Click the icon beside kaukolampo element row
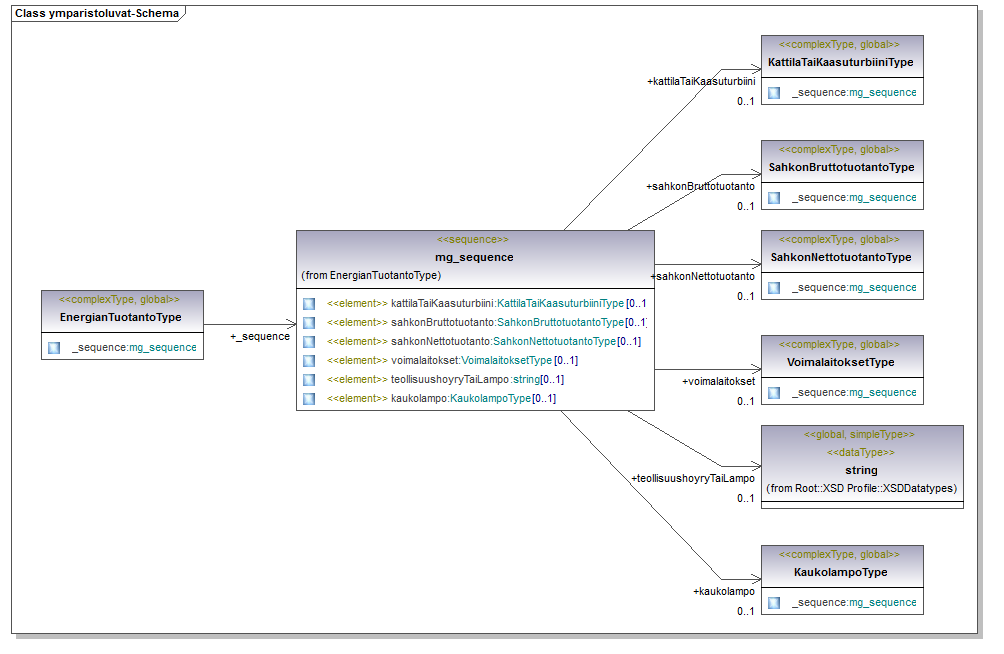Screen dimensions: 1004x654 point(309,399)
